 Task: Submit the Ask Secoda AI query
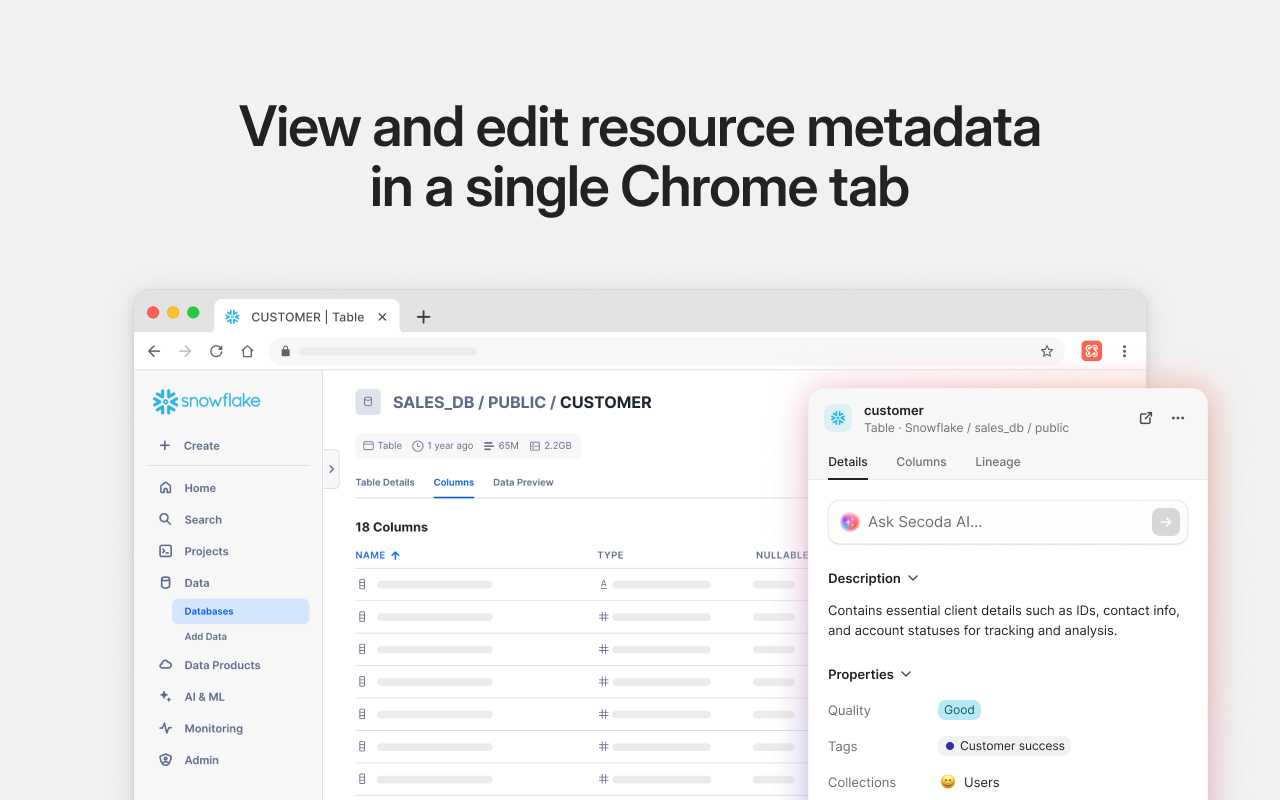1165,522
